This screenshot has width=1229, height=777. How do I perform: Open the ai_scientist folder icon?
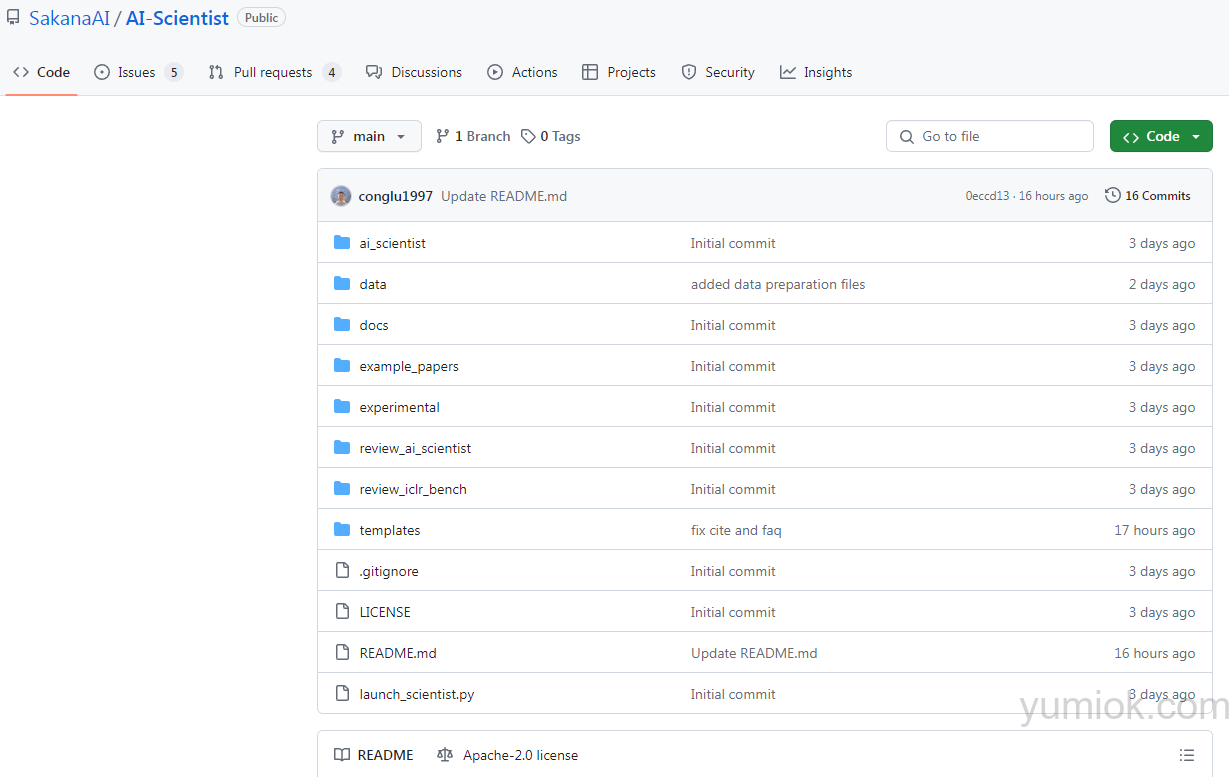click(342, 243)
